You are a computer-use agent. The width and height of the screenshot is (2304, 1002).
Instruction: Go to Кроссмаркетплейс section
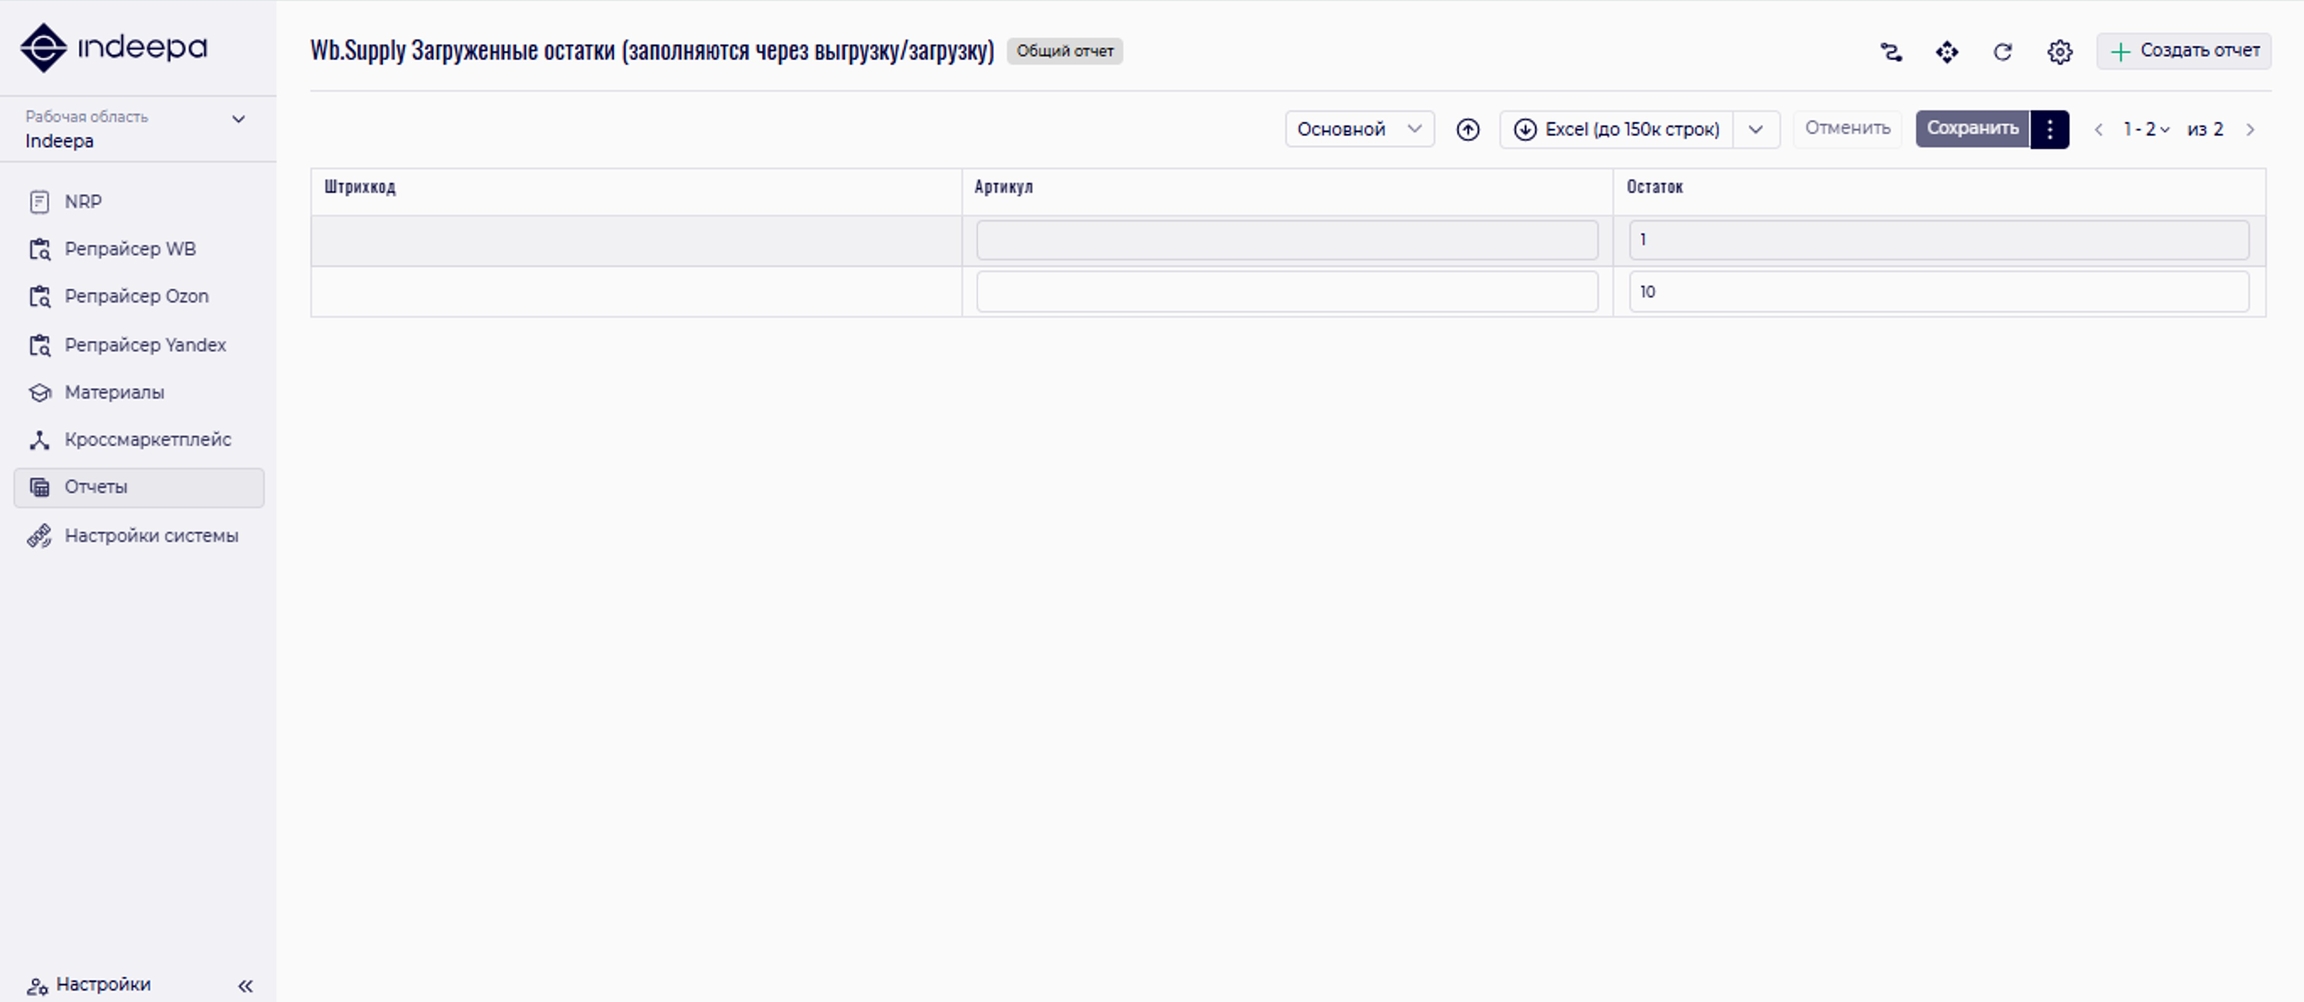click(x=147, y=440)
